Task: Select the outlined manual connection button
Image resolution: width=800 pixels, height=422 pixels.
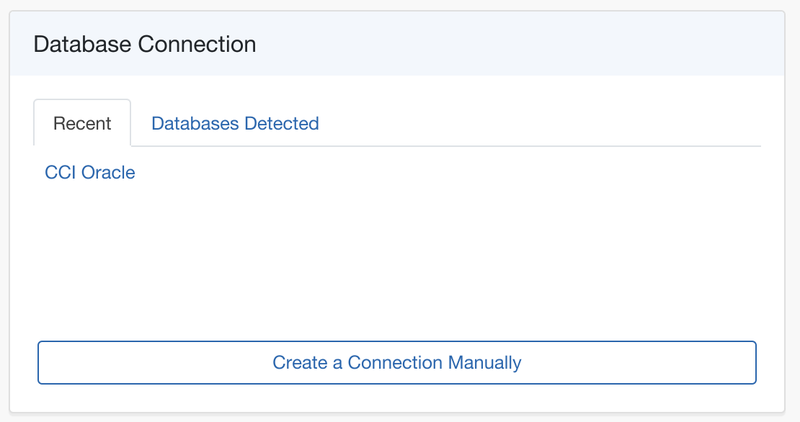Action: [x=397, y=362]
